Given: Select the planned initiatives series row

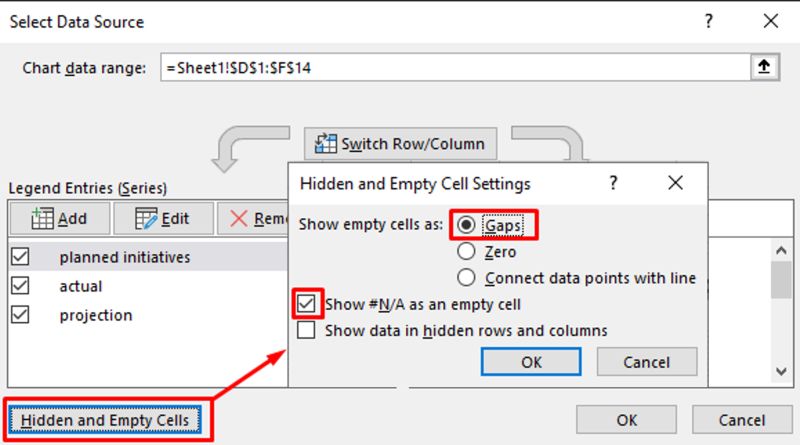Looking at the screenshot, I should coord(148,257).
